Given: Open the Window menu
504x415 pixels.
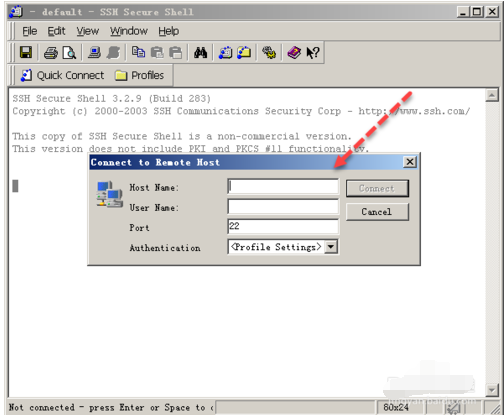Looking at the screenshot, I should coord(129,31).
